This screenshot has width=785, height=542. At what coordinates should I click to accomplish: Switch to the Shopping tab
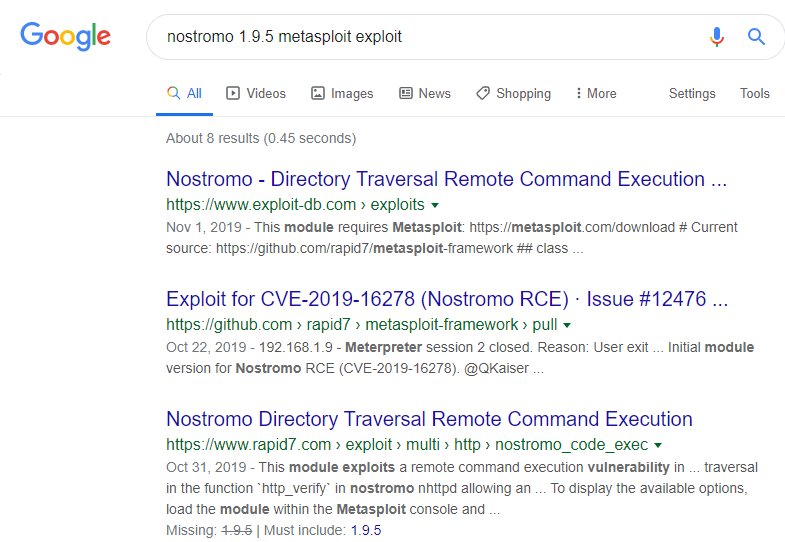pos(514,94)
